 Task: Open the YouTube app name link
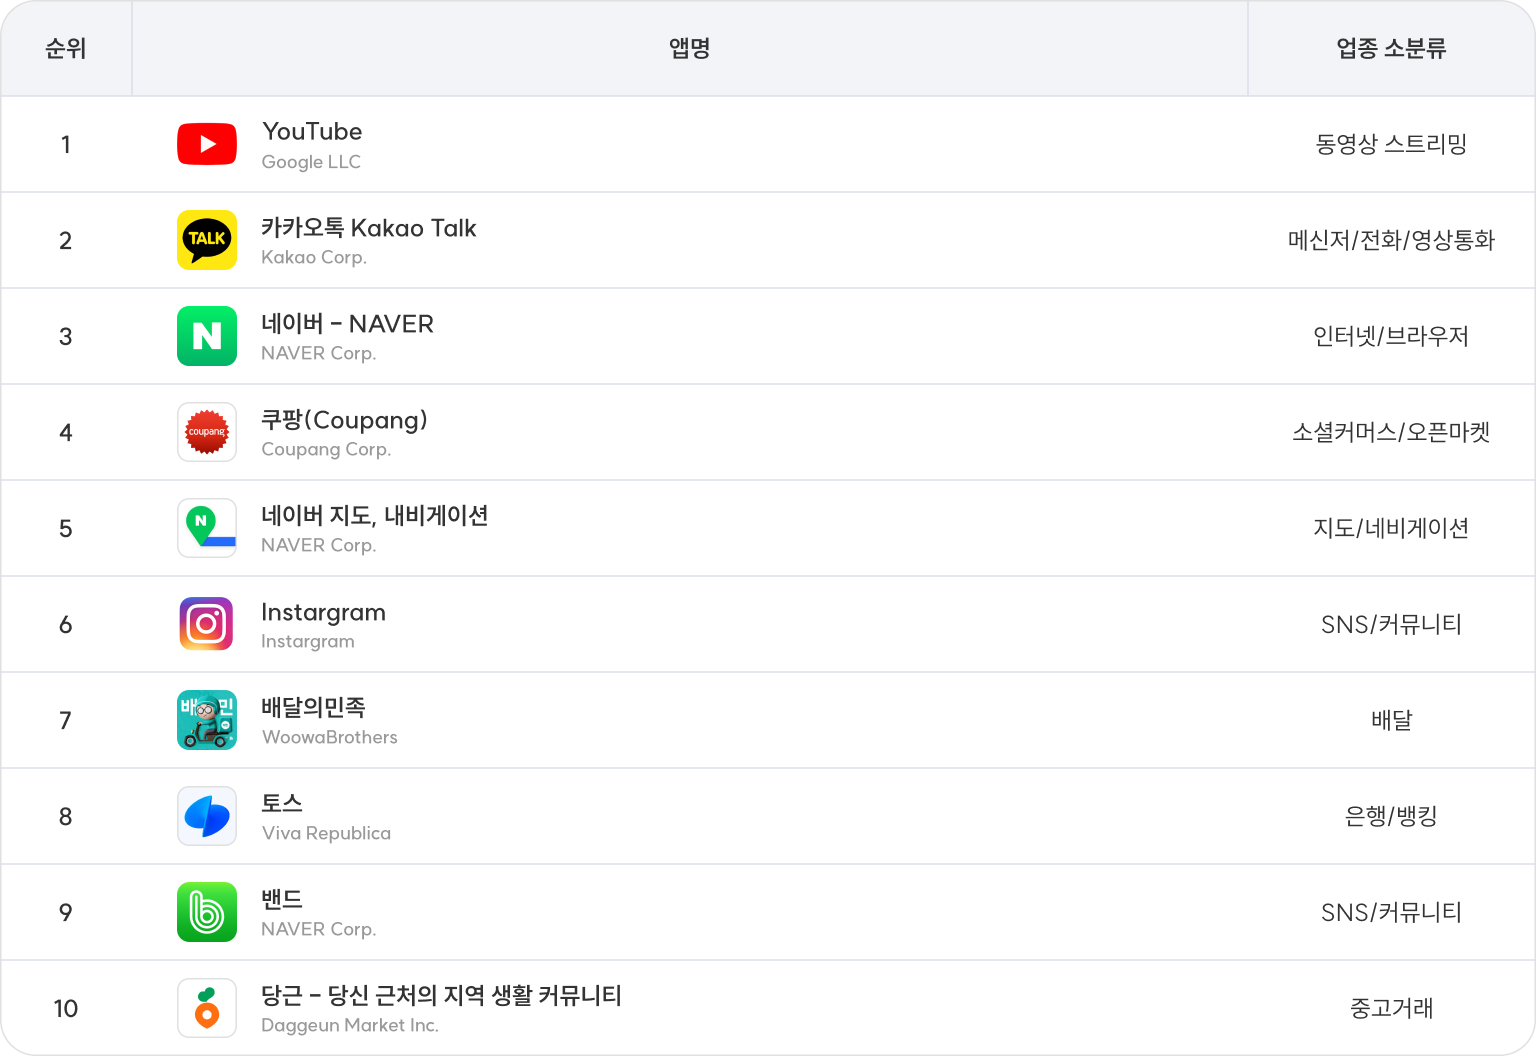312,132
